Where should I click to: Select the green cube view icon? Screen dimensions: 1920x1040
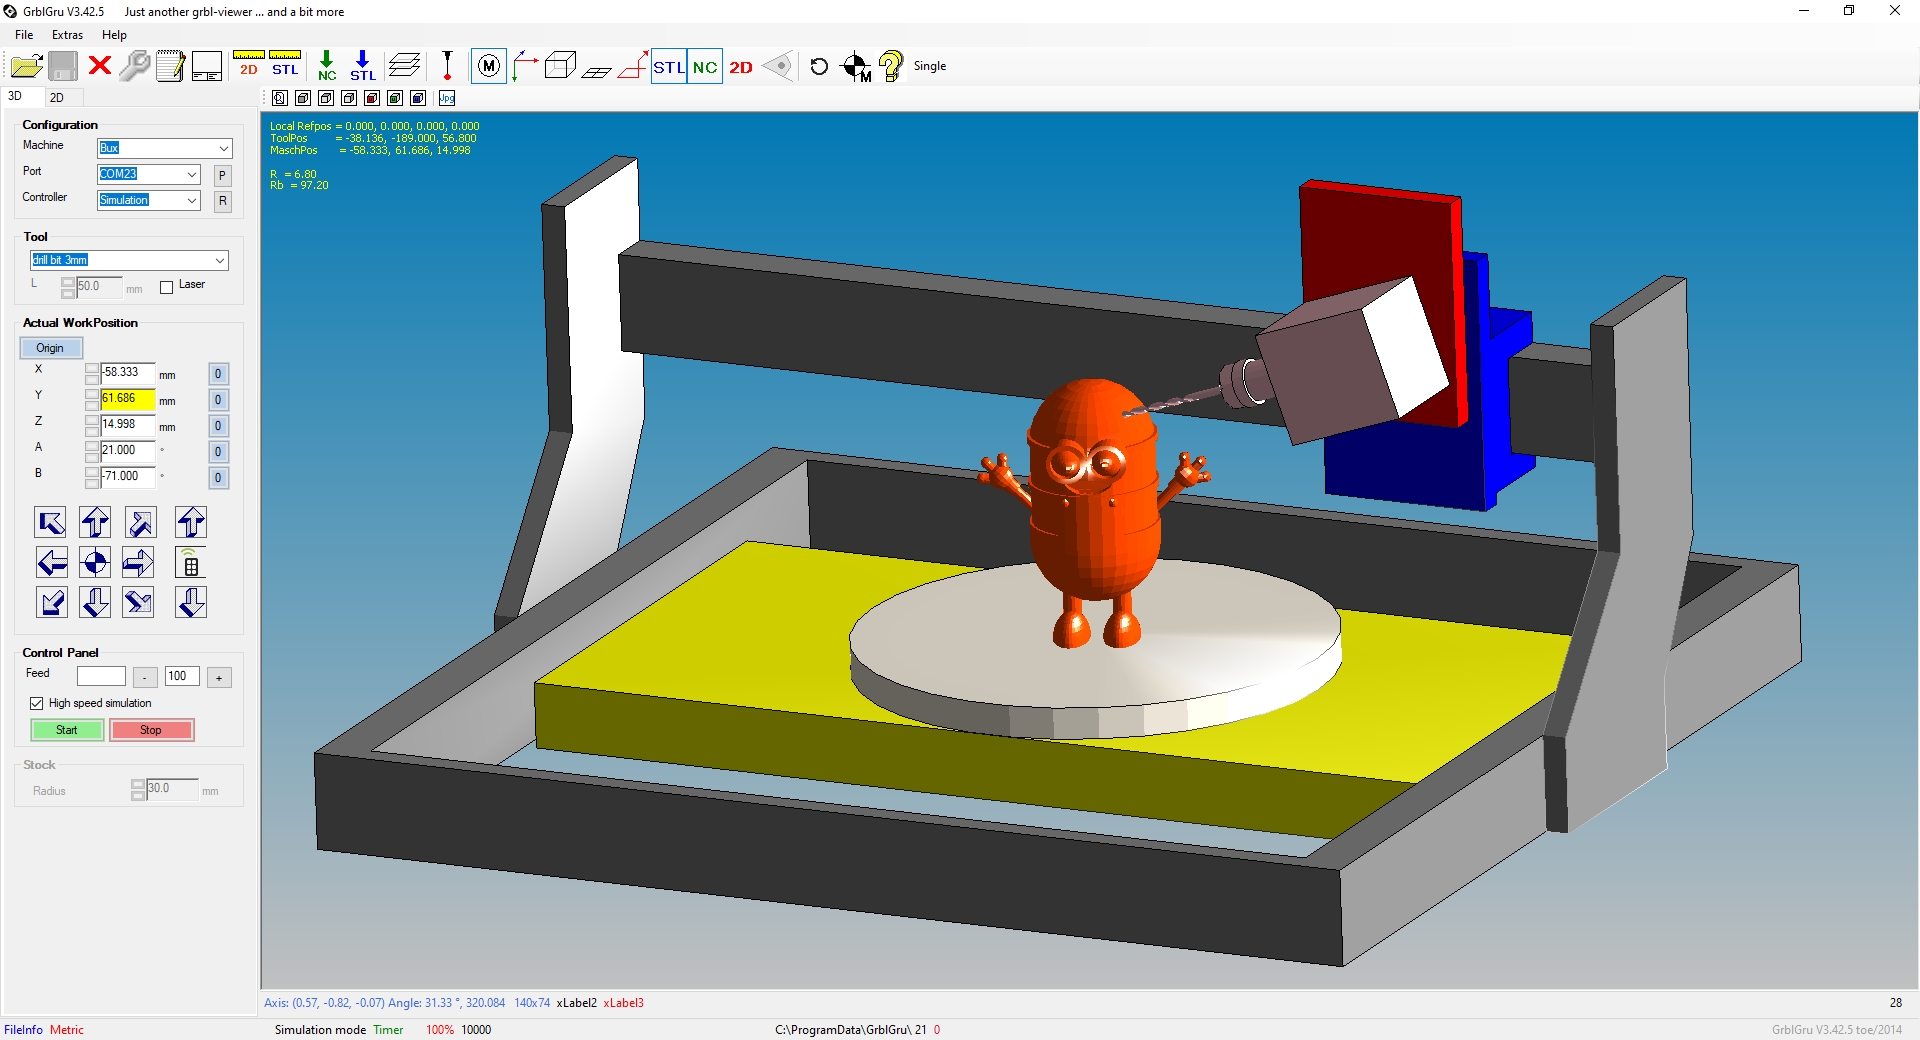395,98
